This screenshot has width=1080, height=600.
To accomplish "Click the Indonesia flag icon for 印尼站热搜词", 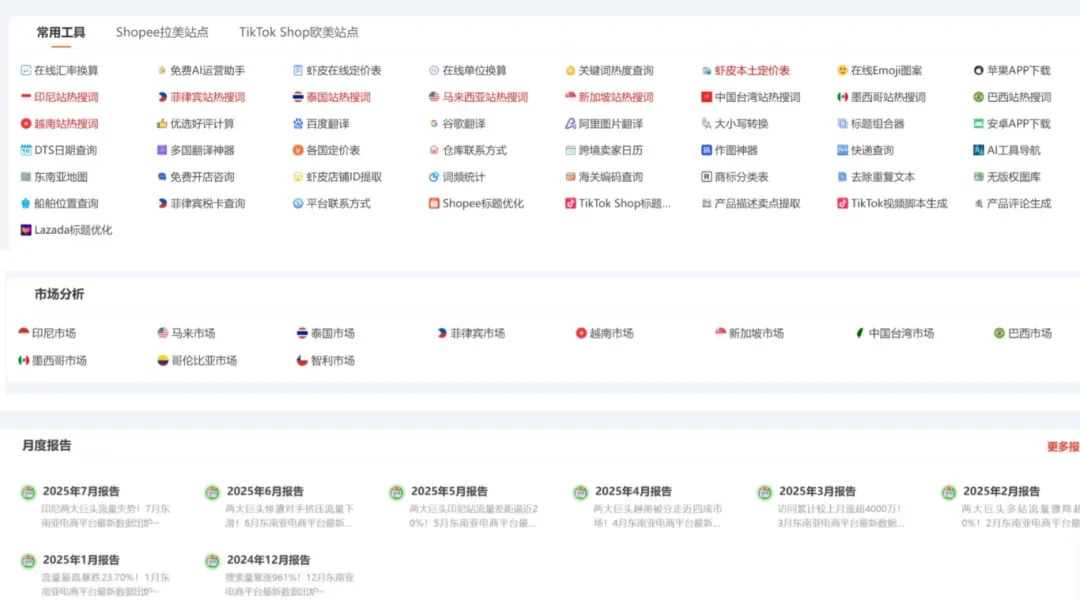I will (25, 97).
